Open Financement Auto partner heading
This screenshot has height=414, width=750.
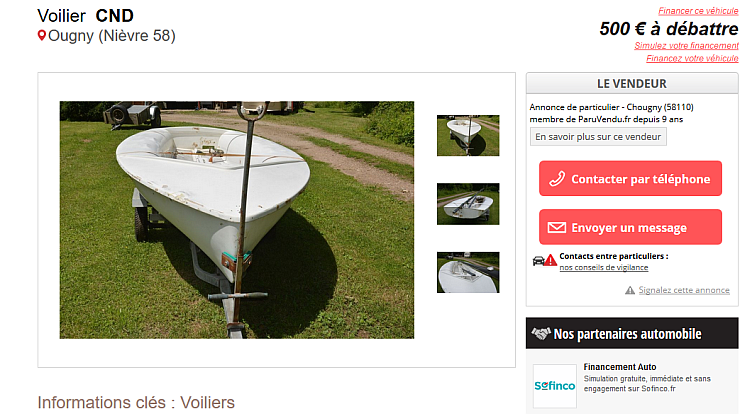click(620, 367)
